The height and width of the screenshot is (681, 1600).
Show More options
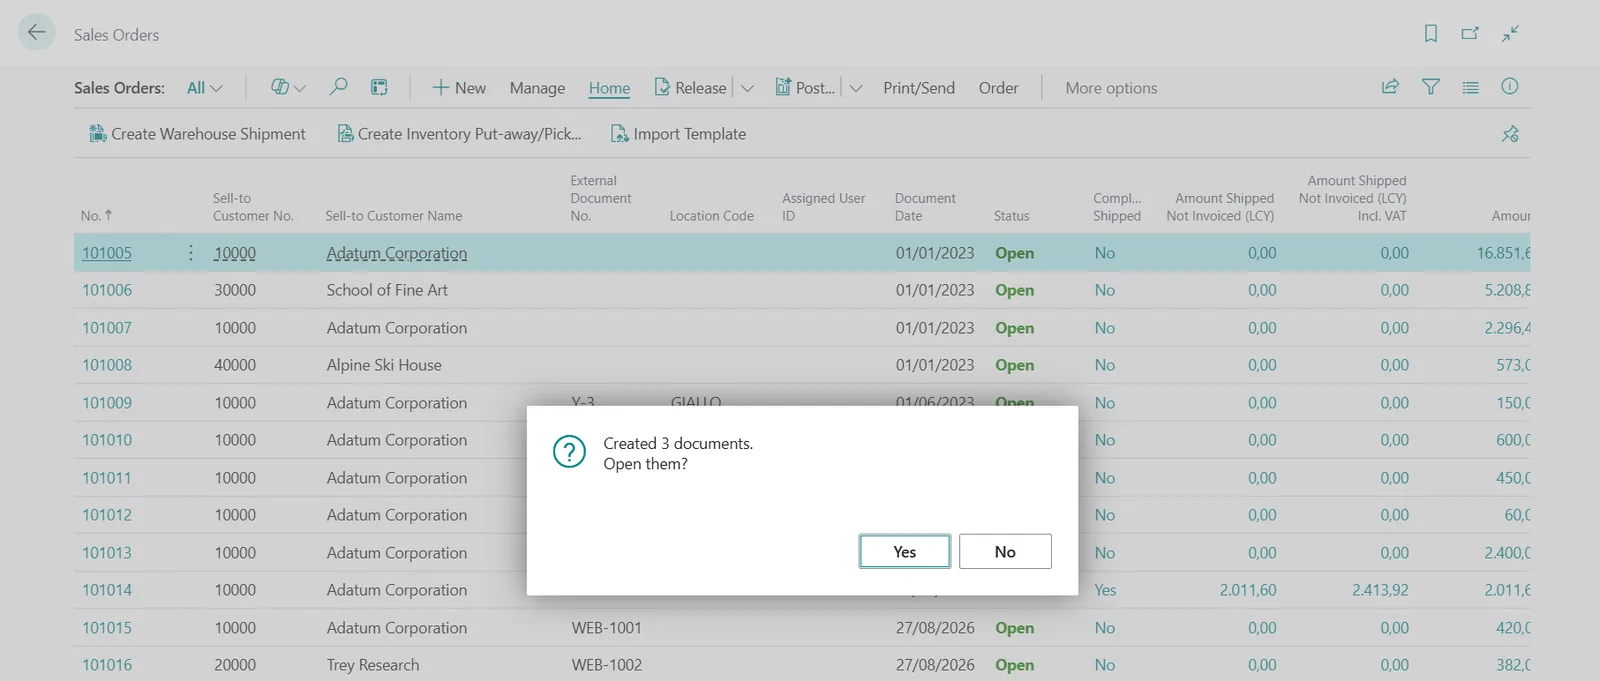(1111, 88)
